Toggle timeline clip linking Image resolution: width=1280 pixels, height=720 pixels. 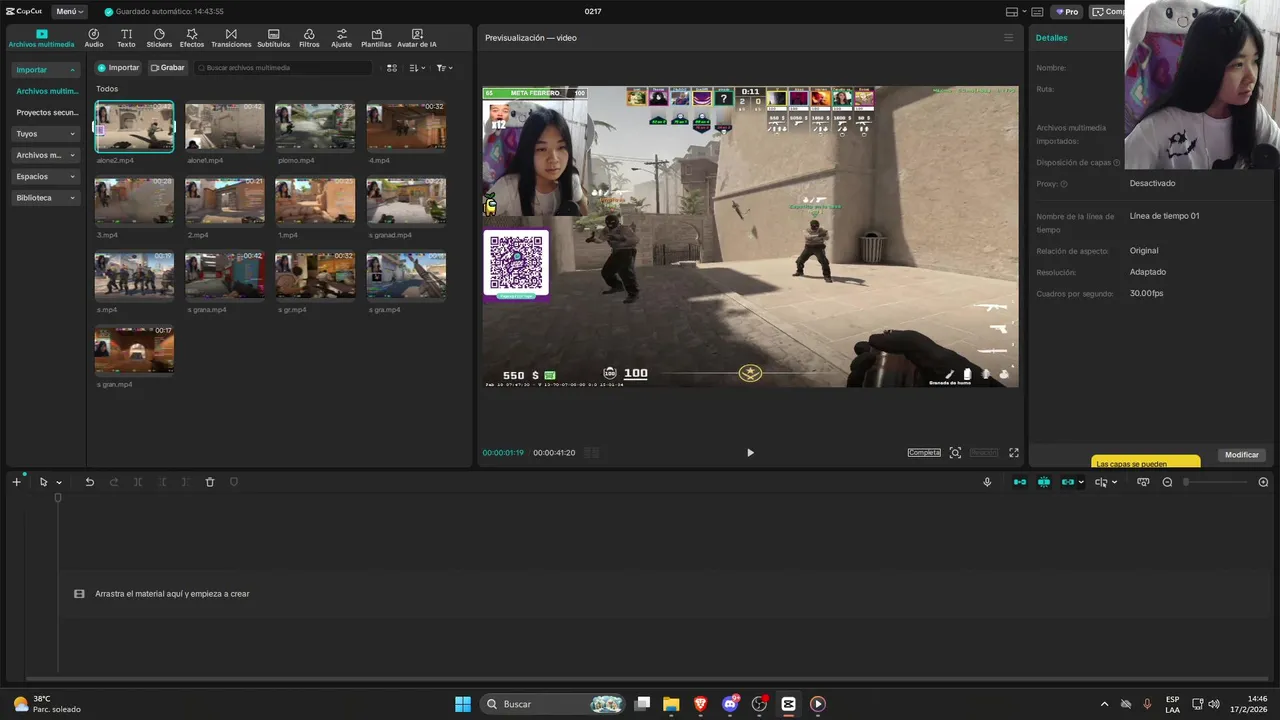[1068, 482]
